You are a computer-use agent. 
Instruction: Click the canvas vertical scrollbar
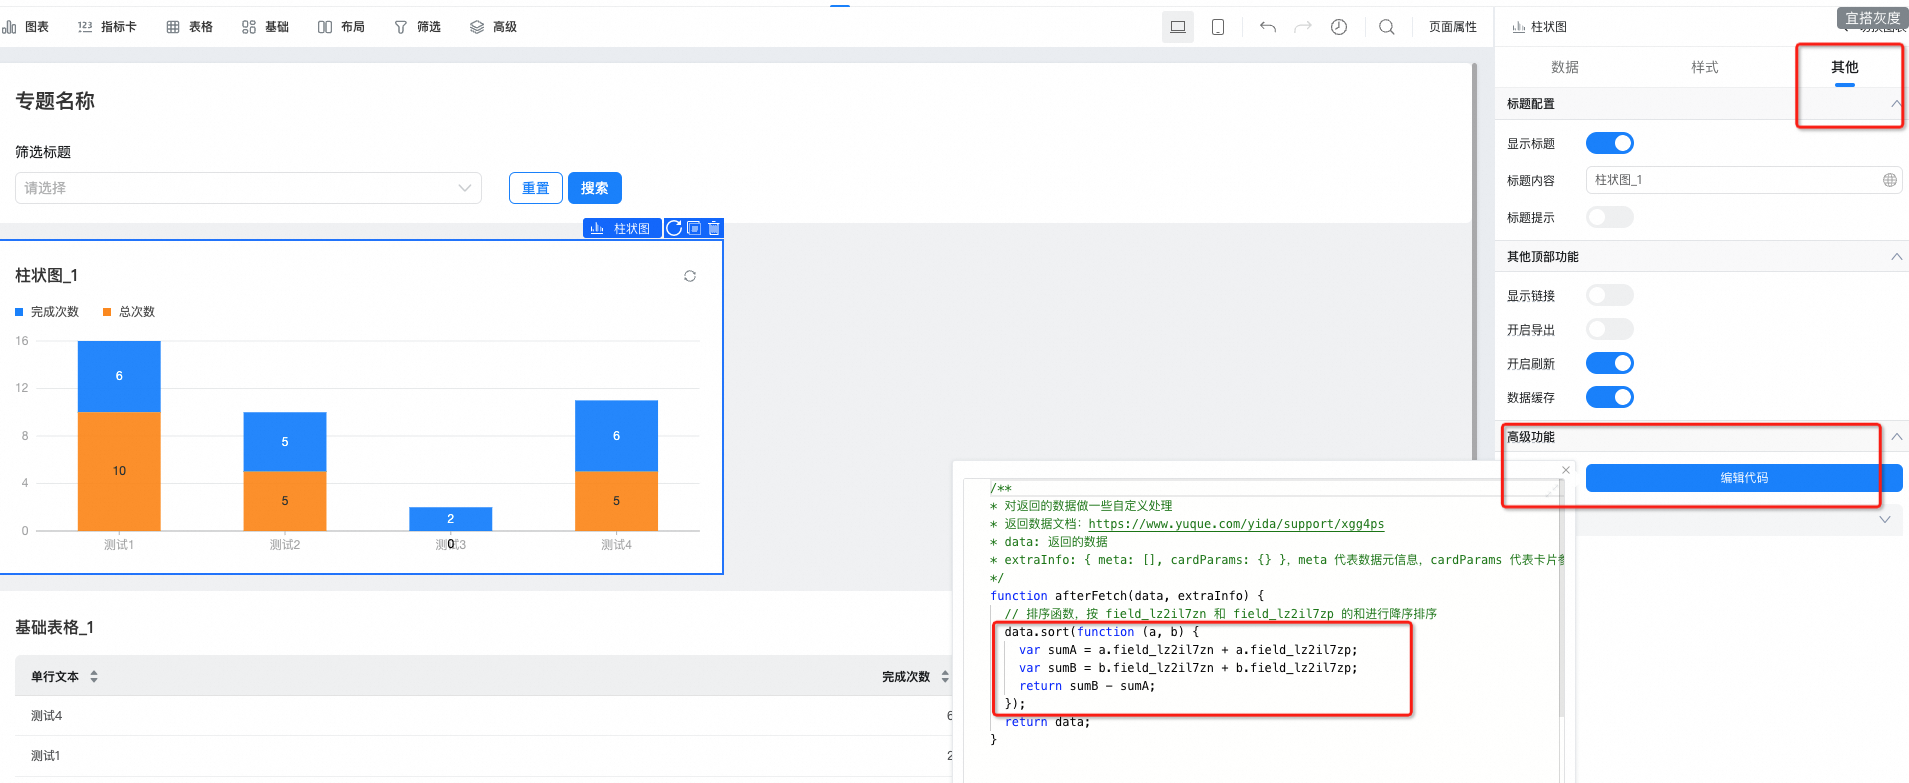(x=1474, y=260)
